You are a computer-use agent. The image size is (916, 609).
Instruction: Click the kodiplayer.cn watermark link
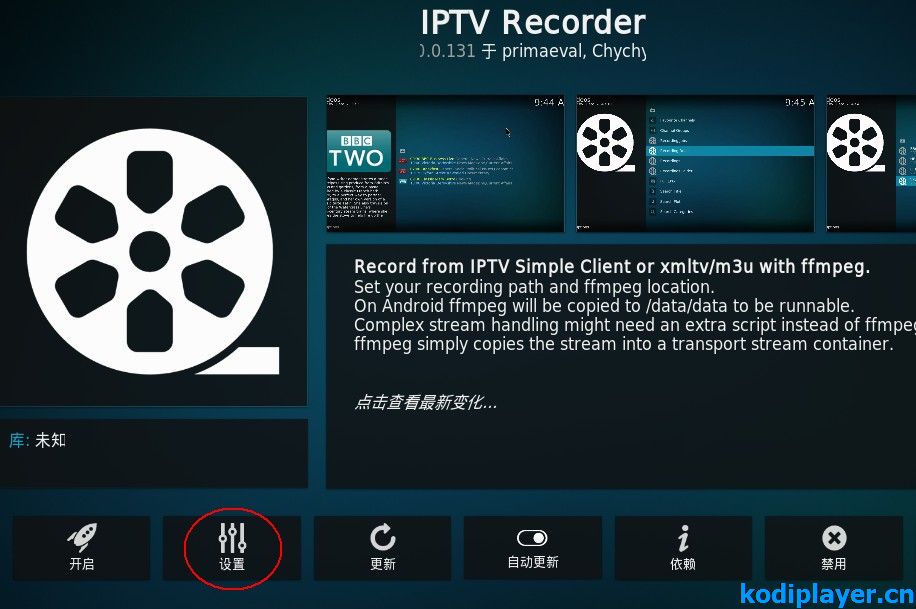[x=827, y=594]
